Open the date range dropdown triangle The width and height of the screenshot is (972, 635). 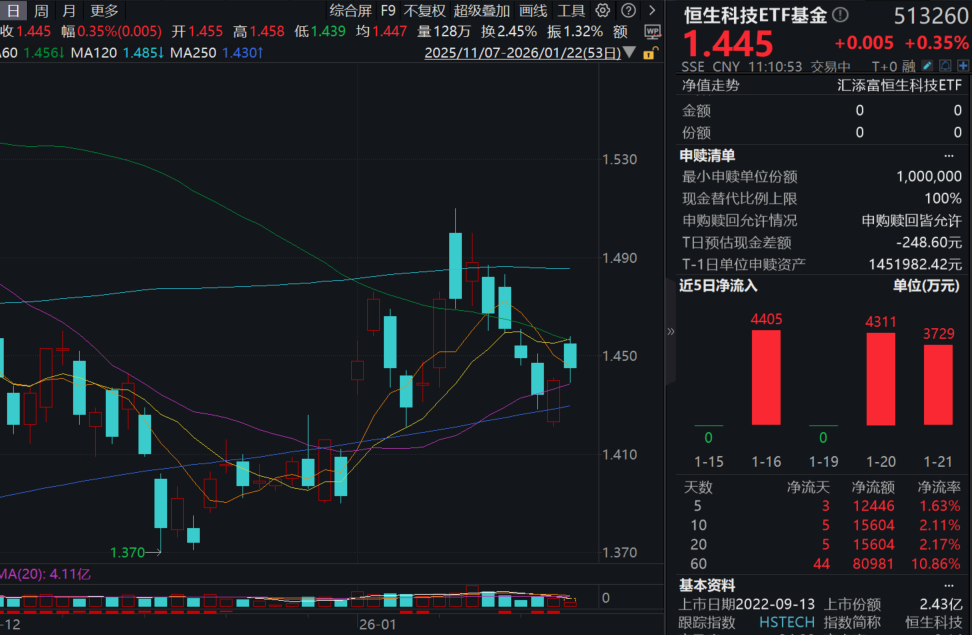pyautogui.click(x=630, y=53)
